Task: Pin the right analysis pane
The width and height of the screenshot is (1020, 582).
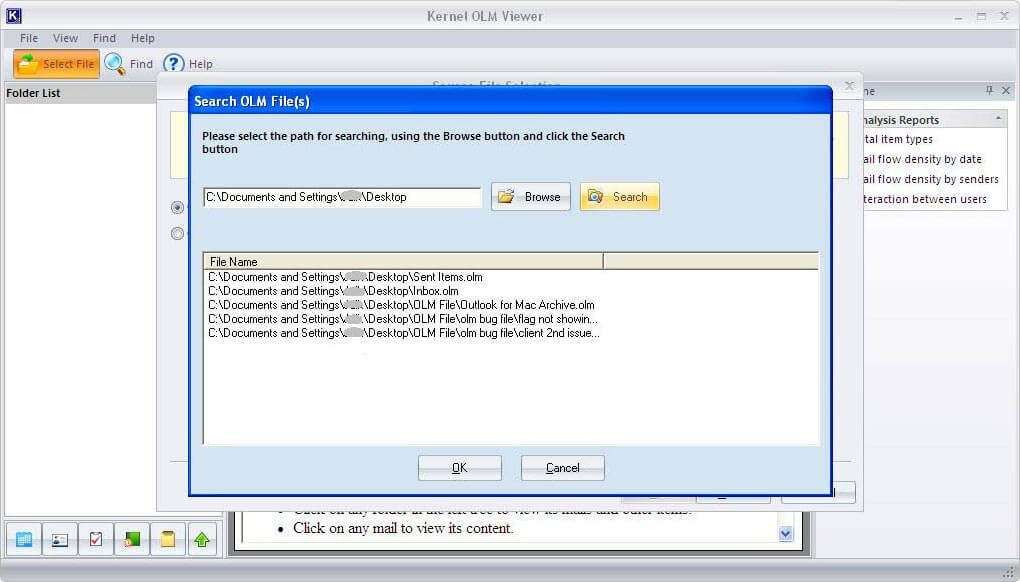Action: coord(989,91)
